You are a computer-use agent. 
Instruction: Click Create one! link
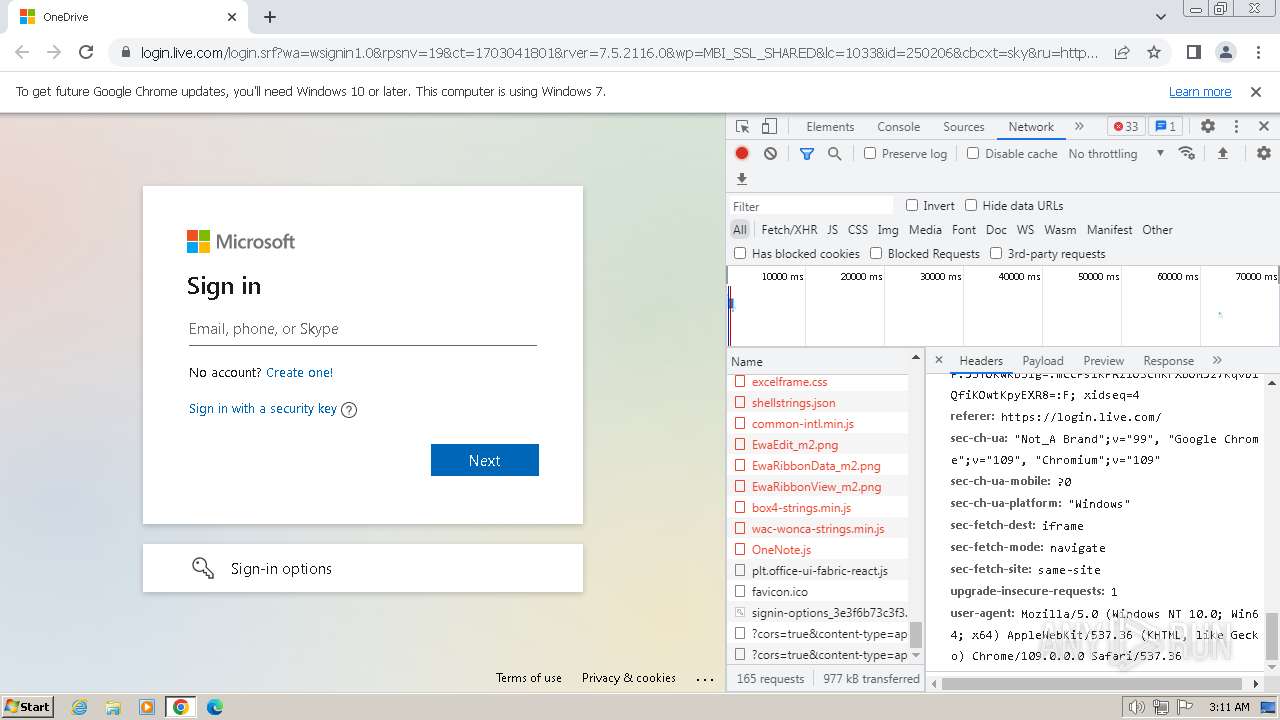299,372
